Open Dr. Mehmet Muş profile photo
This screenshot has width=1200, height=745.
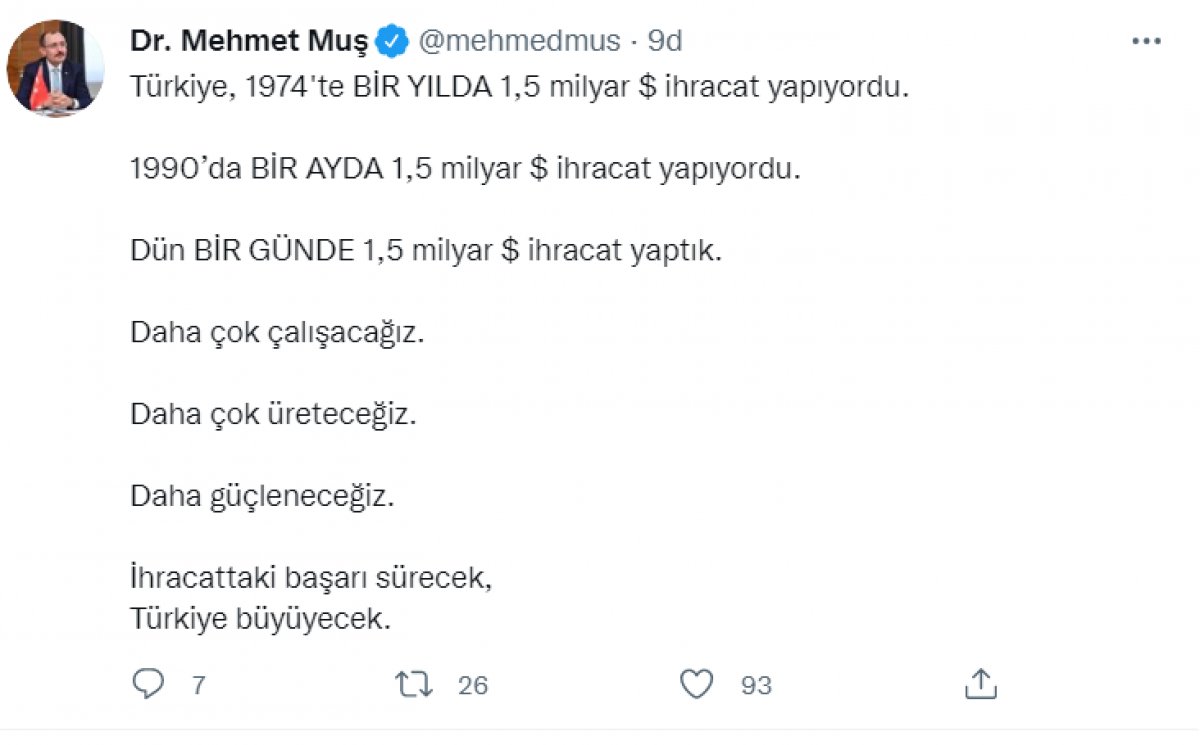coord(55,68)
